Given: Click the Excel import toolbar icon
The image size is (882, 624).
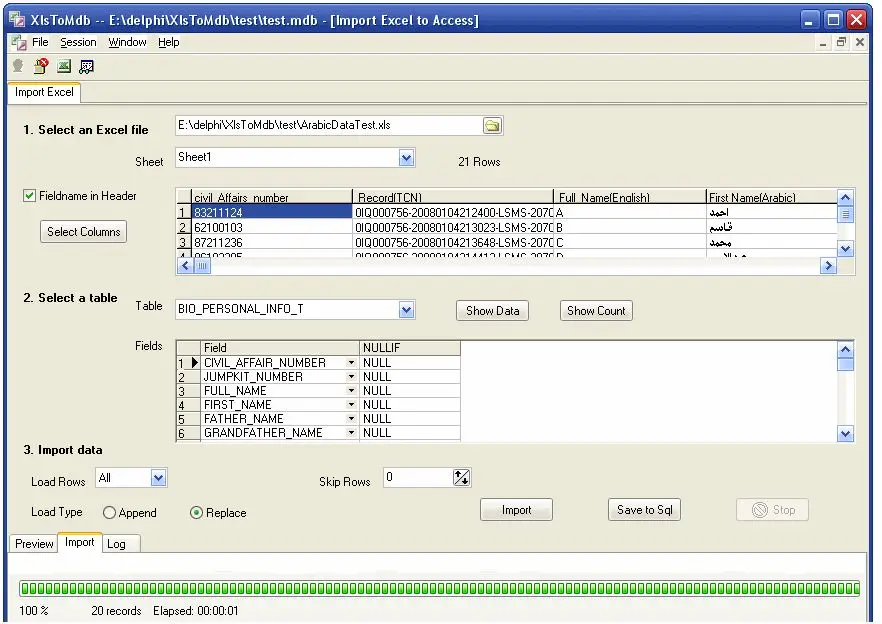Looking at the screenshot, I should (x=64, y=67).
